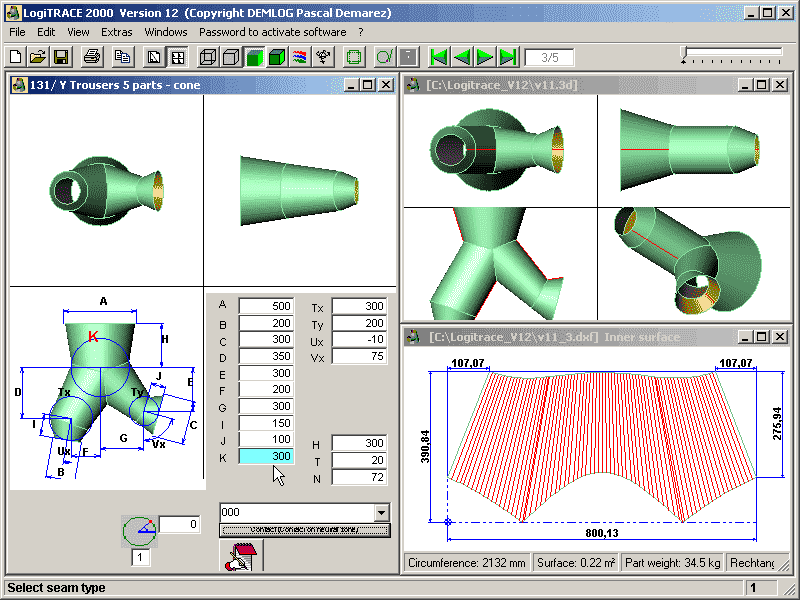The height and width of the screenshot is (600, 800).
Task: Go to the previous part
Action: [462, 57]
